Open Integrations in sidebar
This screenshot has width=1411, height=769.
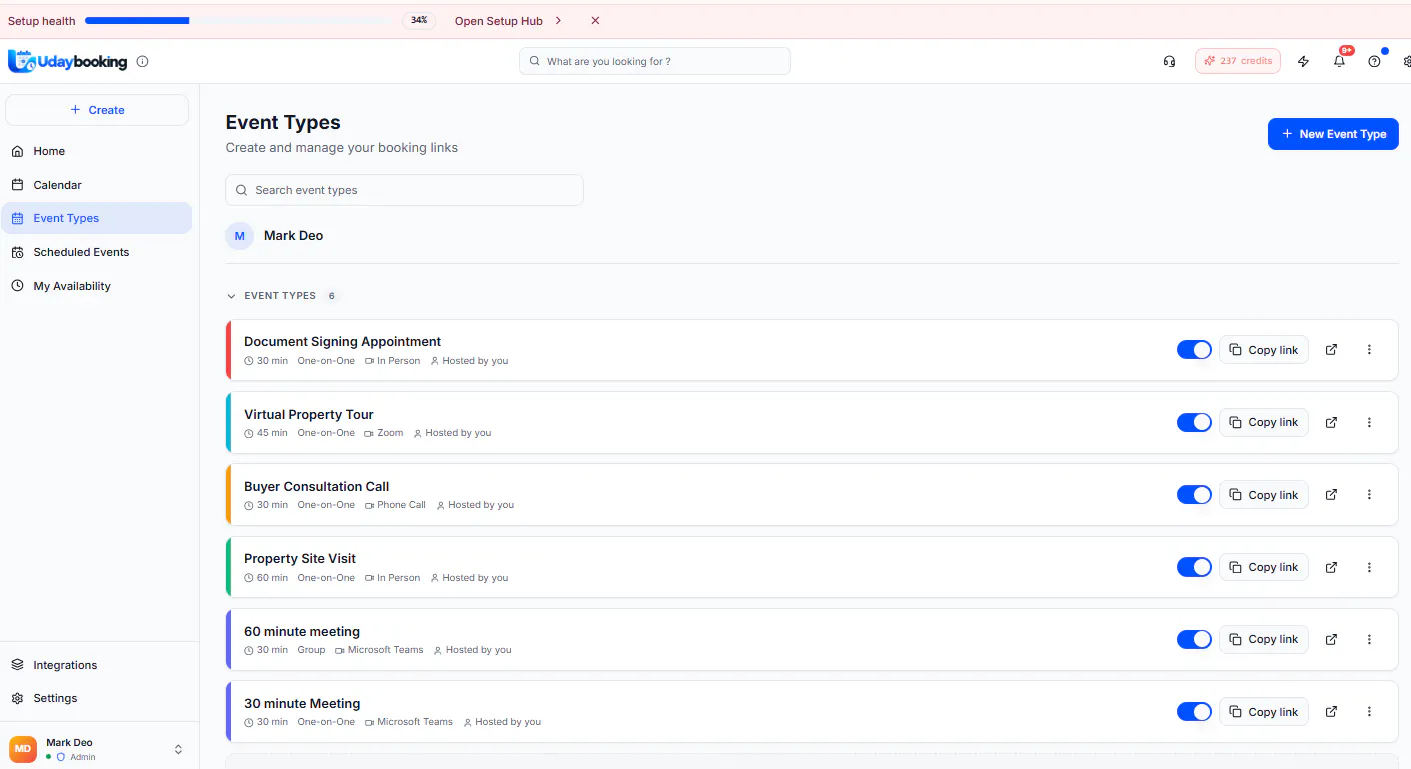coord(96,665)
